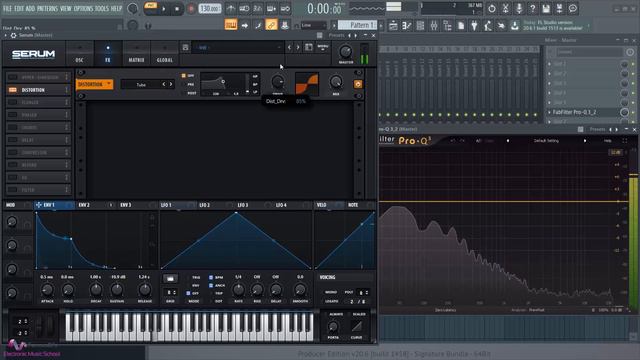Click the orange distortion bypass icon at right
Screen dimensions: 640x360
[x=358, y=84]
